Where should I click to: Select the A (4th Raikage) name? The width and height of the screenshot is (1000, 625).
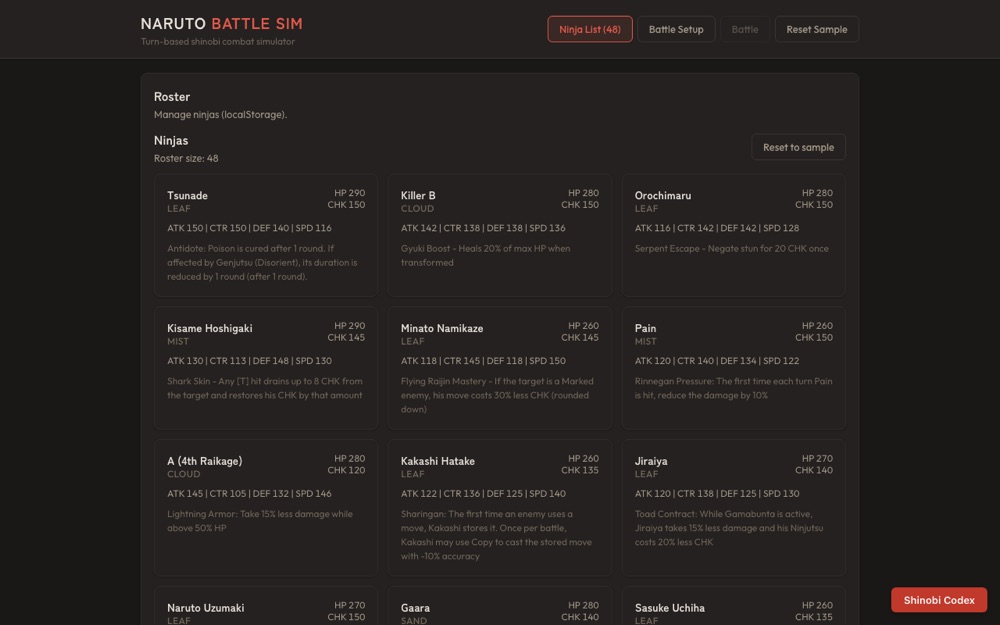pos(205,461)
